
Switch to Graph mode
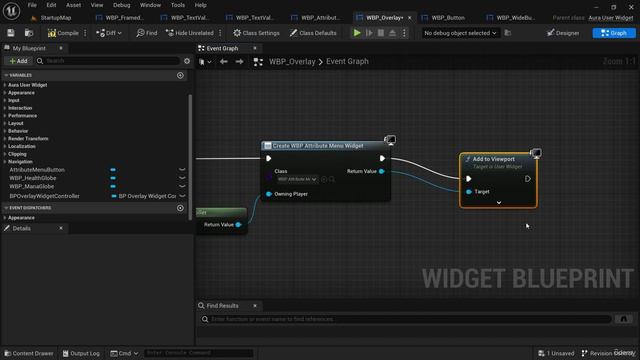tap(614, 33)
